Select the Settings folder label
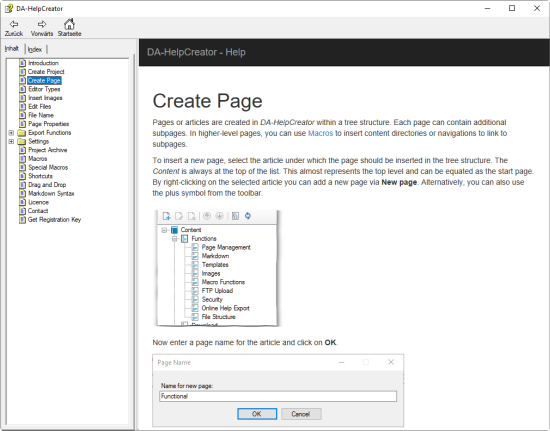 [39, 141]
